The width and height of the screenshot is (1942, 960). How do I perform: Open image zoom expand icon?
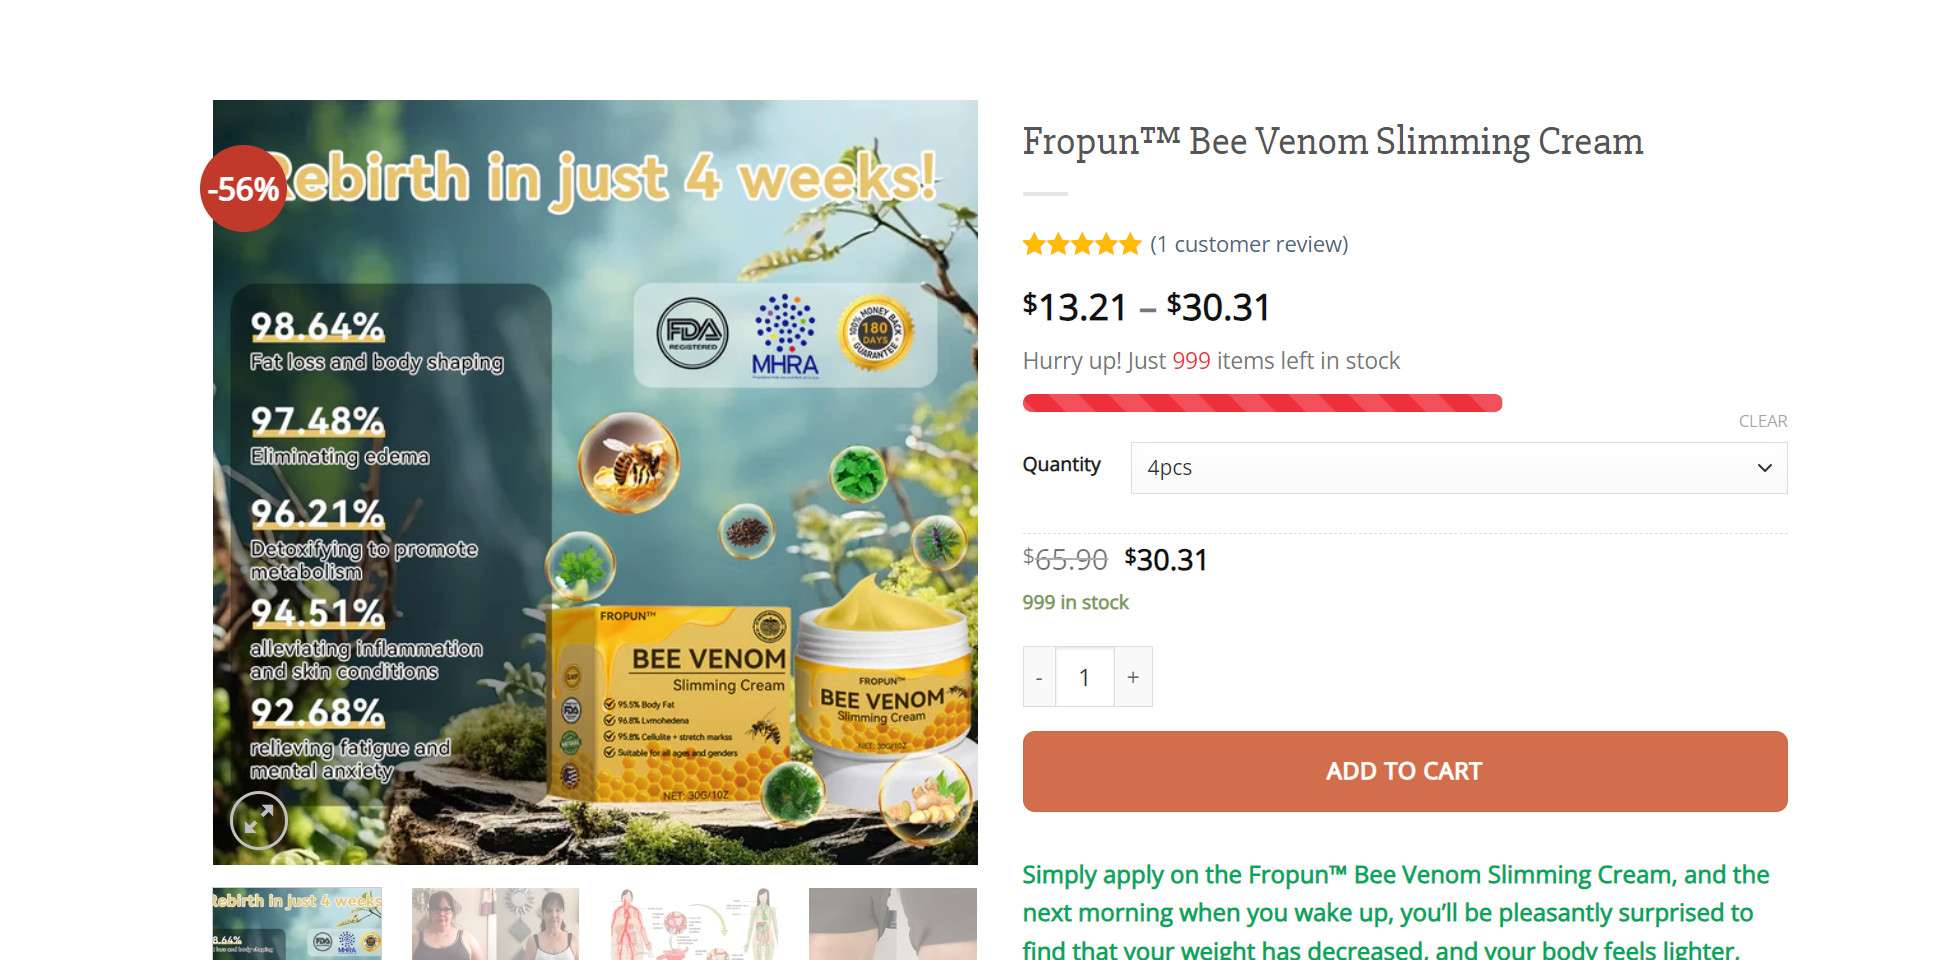[x=259, y=820]
